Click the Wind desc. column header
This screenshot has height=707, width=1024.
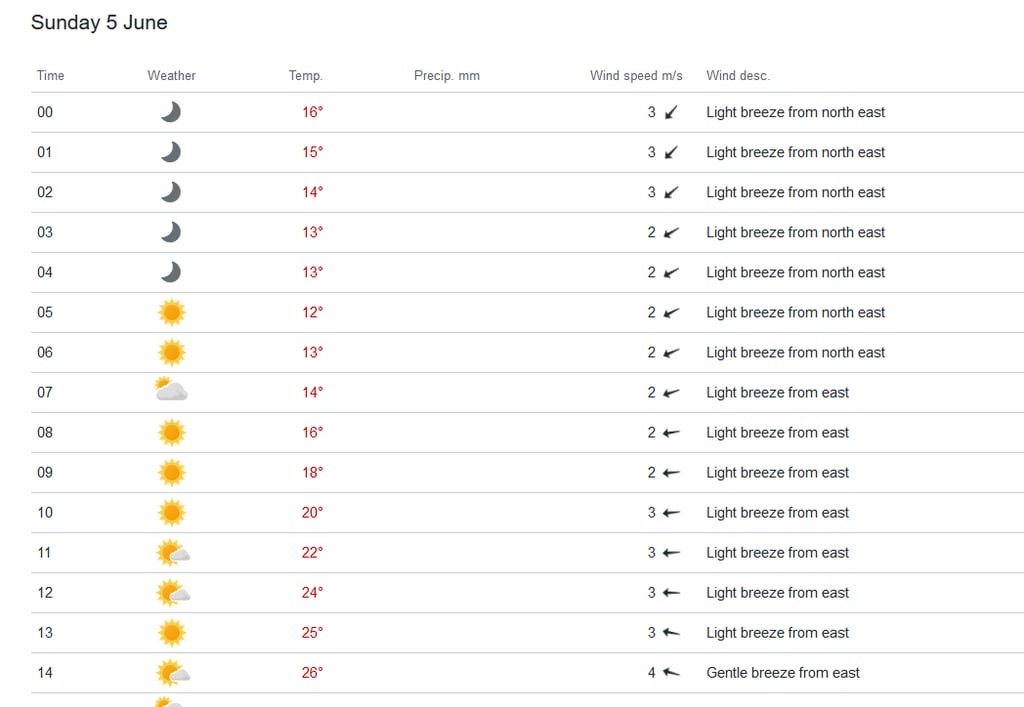click(737, 75)
